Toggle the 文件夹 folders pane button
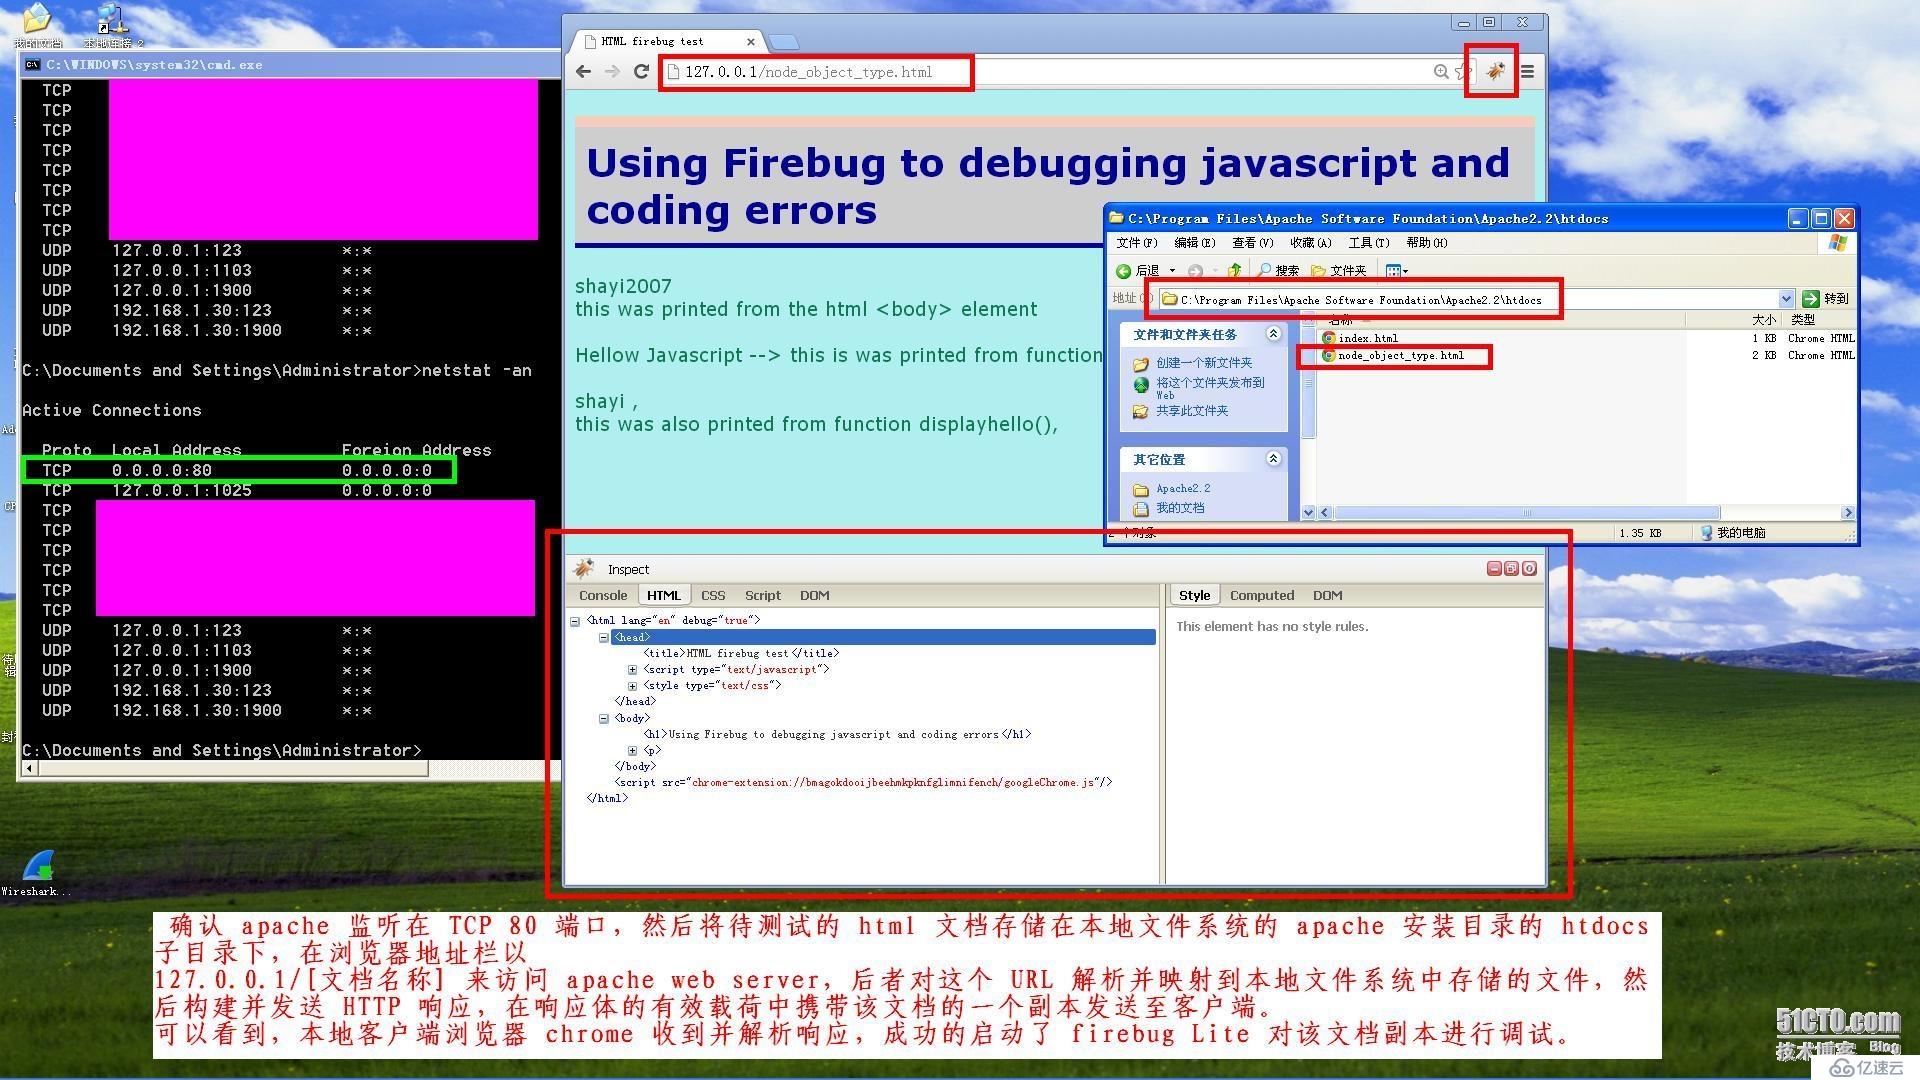This screenshot has height=1080, width=1920. click(x=1338, y=271)
